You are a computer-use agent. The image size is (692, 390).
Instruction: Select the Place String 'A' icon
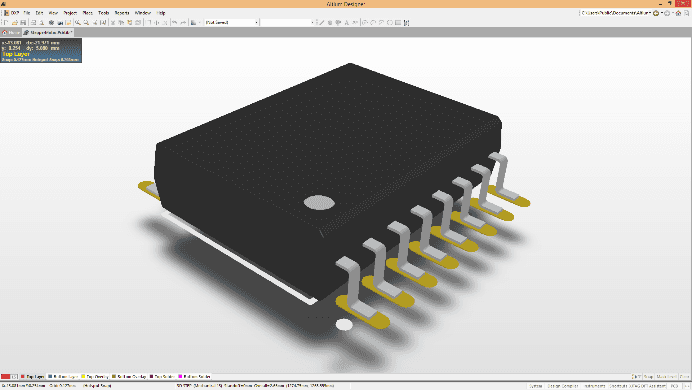click(x=346, y=22)
